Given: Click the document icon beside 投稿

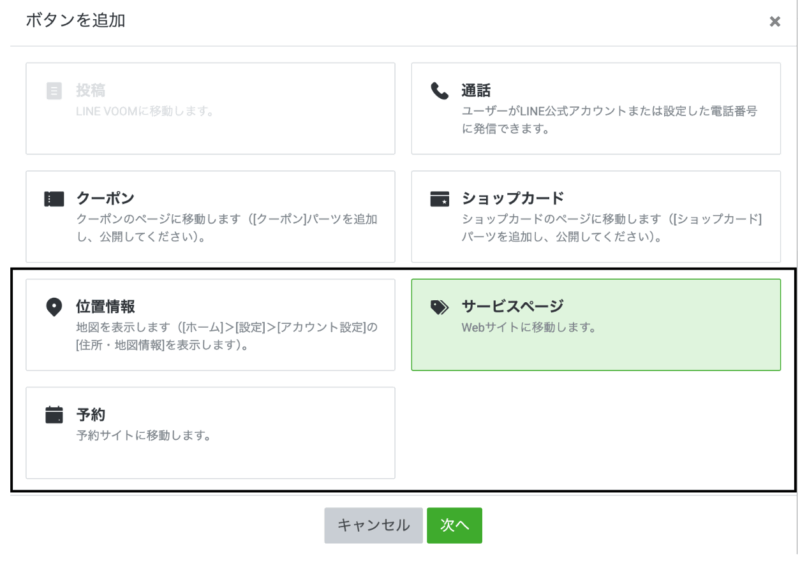Looking at the screenshot, I should (x=54, y=91).
